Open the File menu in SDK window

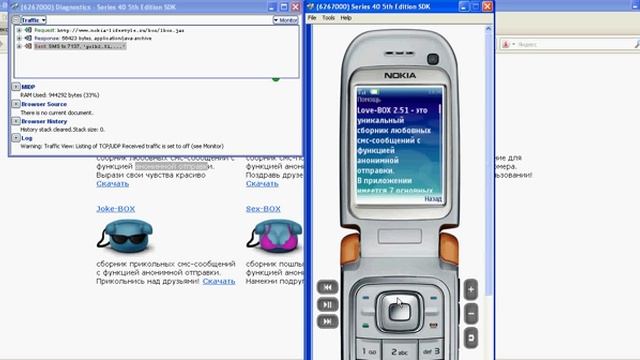click(312, 18)
